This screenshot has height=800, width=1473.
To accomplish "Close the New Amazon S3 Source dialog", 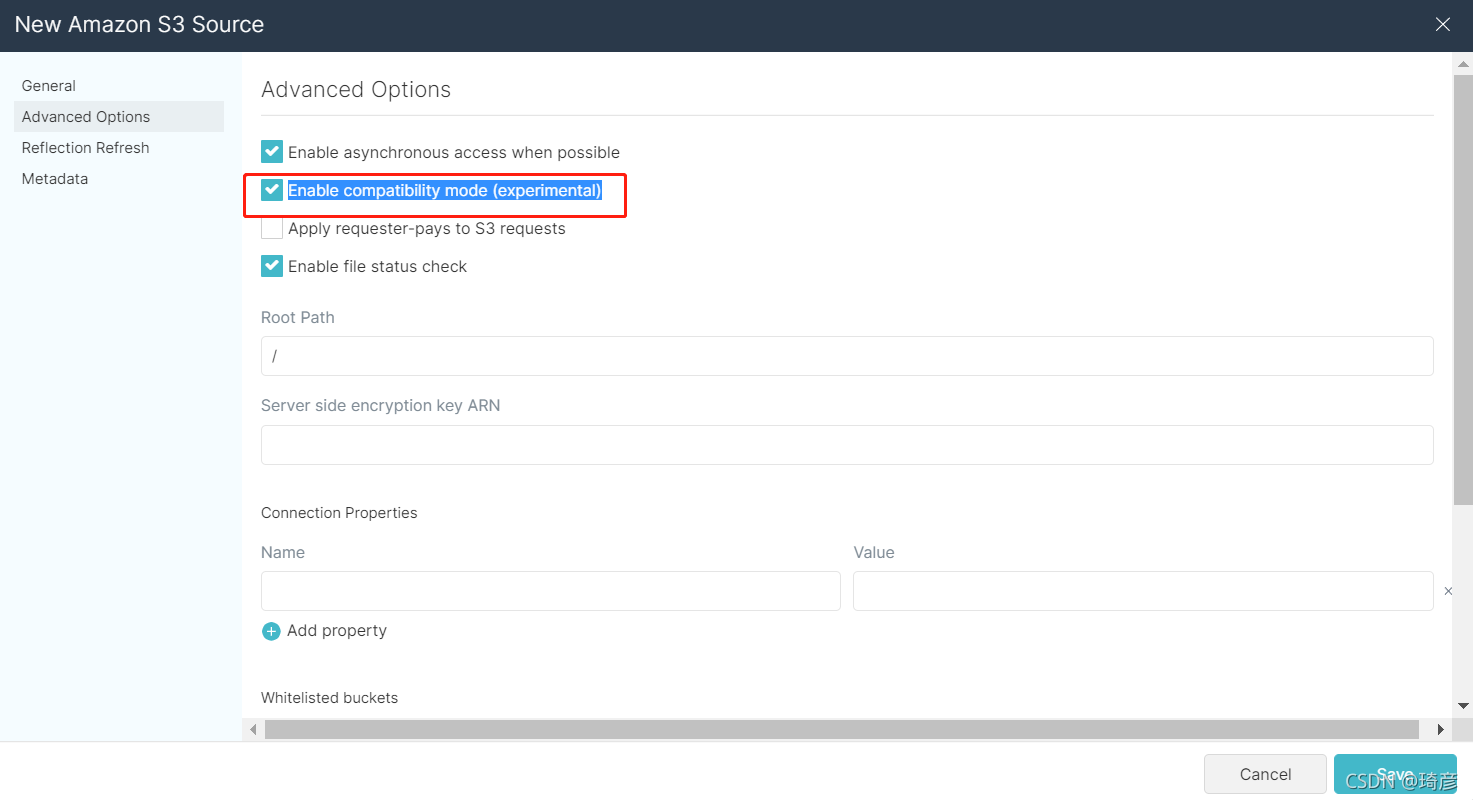I will coord(1442,25).
